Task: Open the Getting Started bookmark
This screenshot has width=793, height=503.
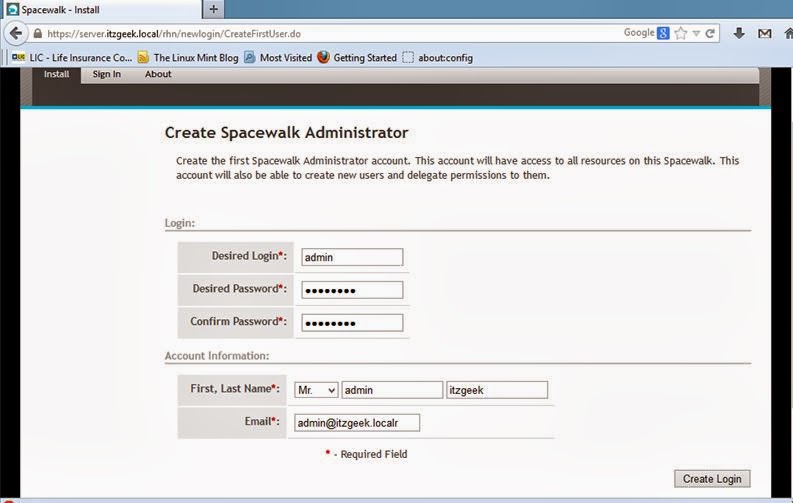Action: (x=357, y=58)
